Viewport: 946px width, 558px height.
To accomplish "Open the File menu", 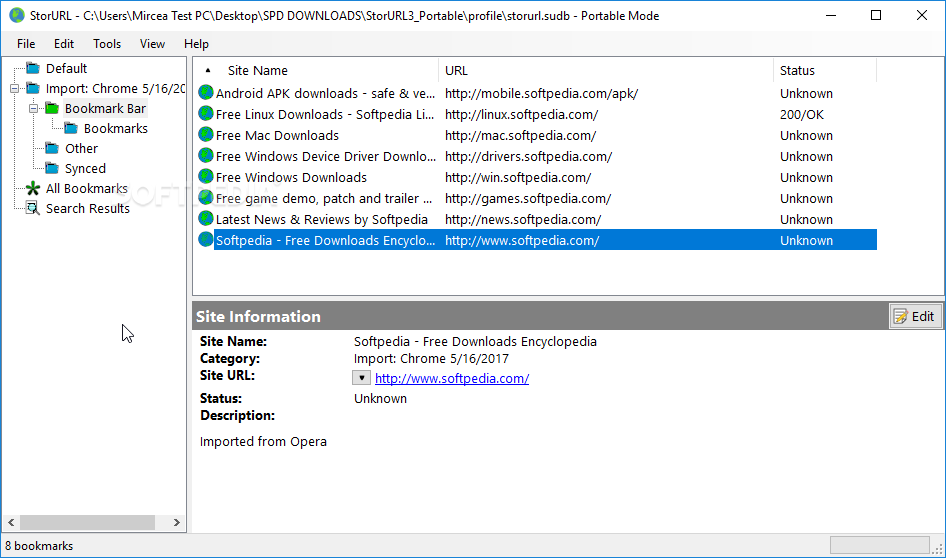I will click(x=26, y=43).
